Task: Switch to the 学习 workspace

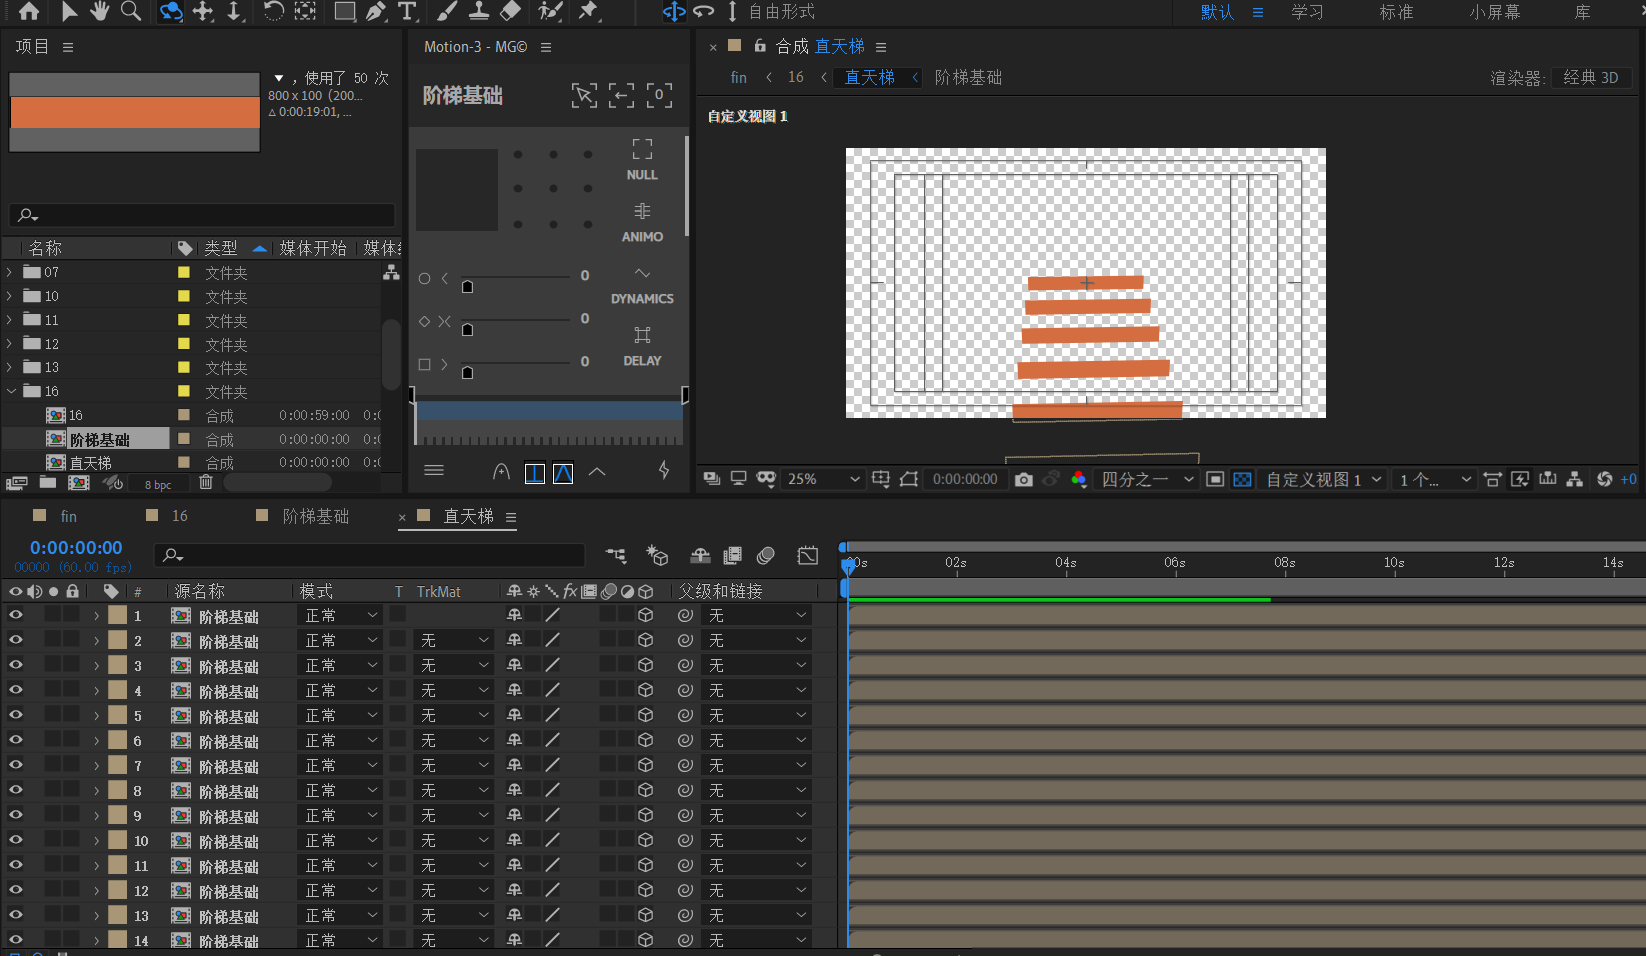Action: (x=1307, y=12)
